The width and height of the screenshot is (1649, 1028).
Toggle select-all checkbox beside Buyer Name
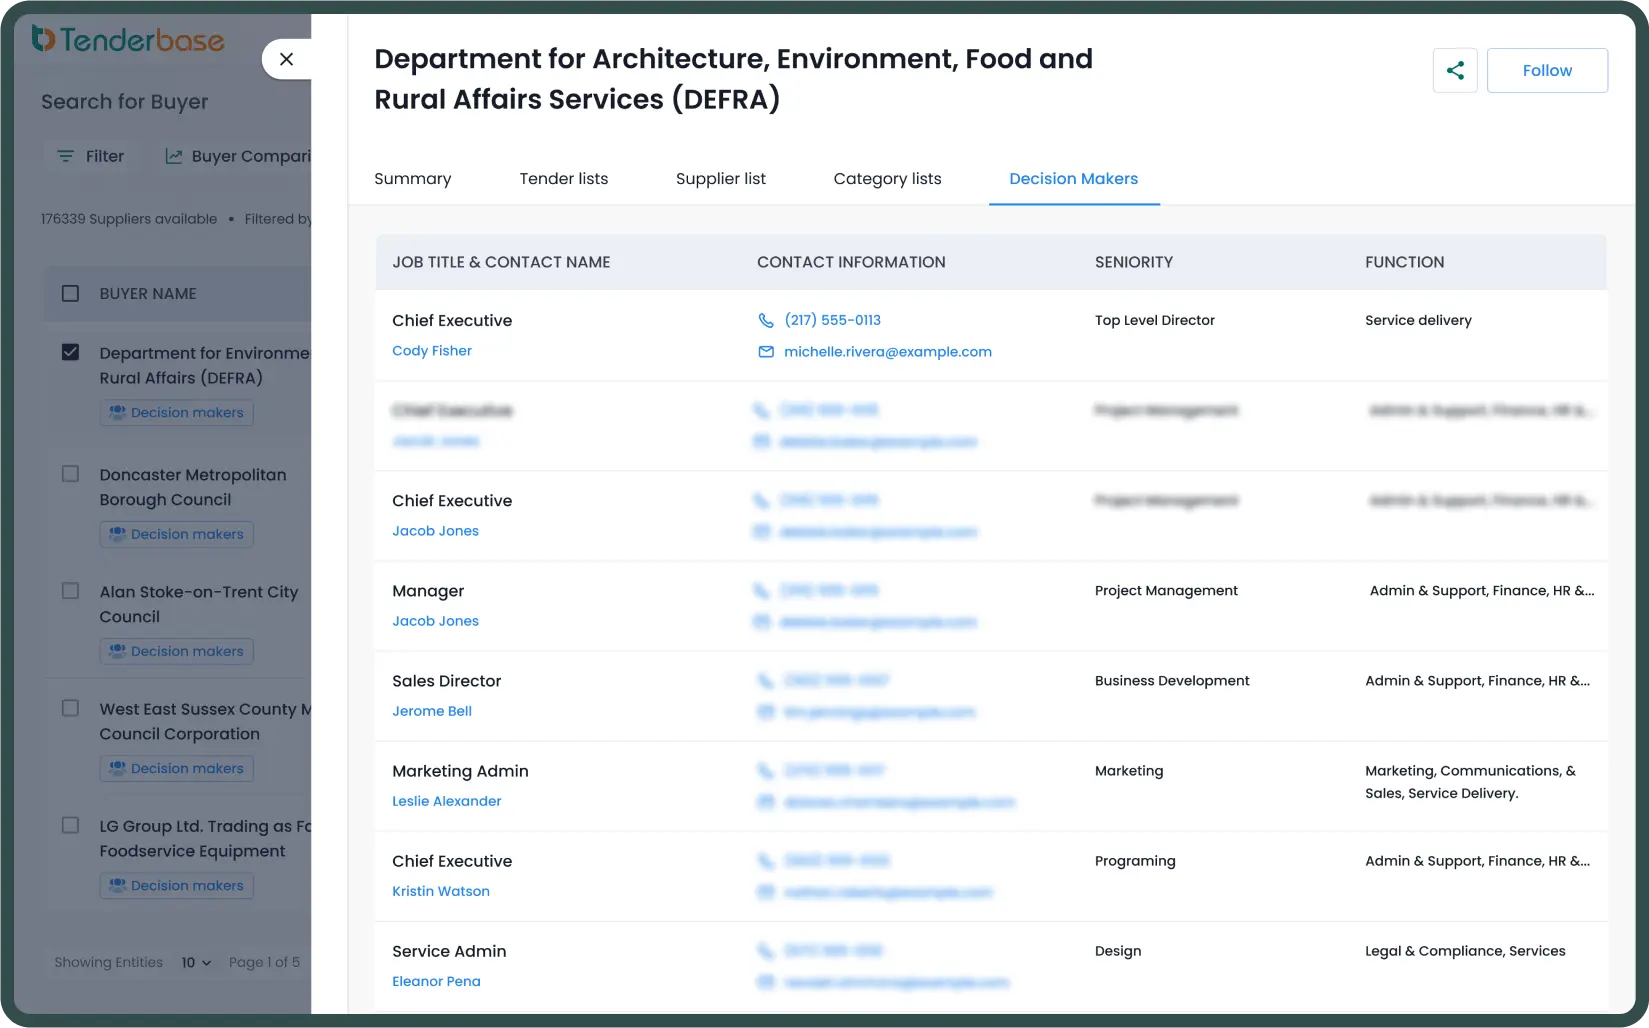(70, 293)
